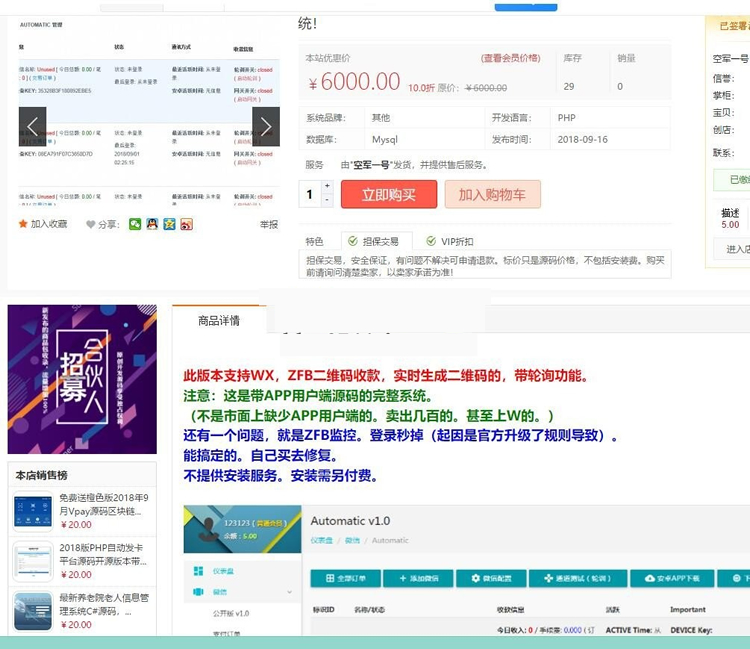Click the quantity input field
The height and width of the screenshot is (649, 750).
(x=310, y=194)
